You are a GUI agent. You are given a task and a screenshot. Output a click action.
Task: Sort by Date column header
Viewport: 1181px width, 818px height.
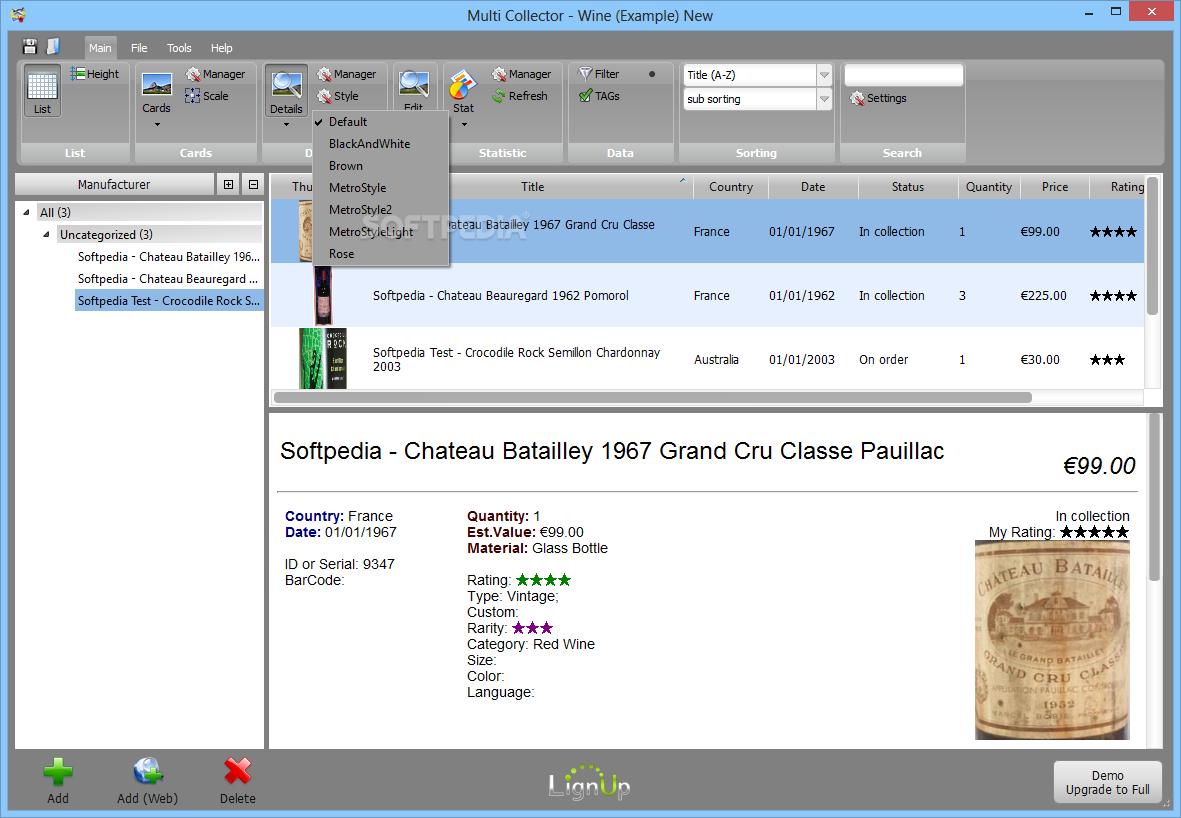coord(813,187)
